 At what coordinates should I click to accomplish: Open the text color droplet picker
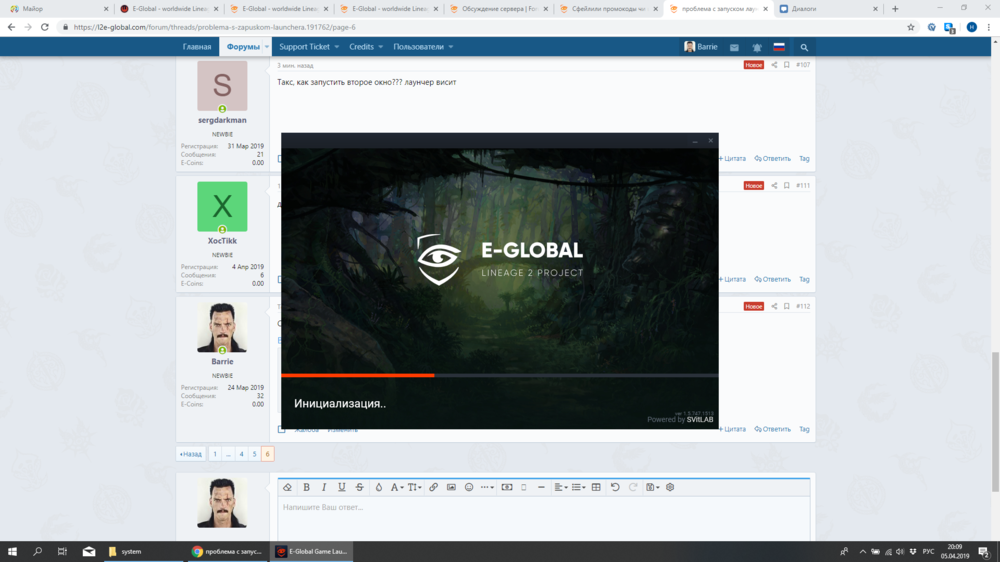click(378, 487)
